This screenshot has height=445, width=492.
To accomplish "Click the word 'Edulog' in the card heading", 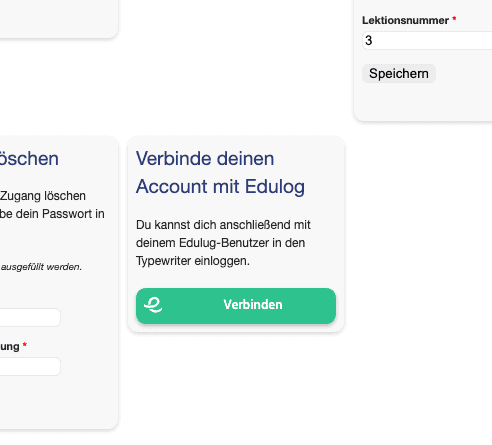I will click(275, 187).
